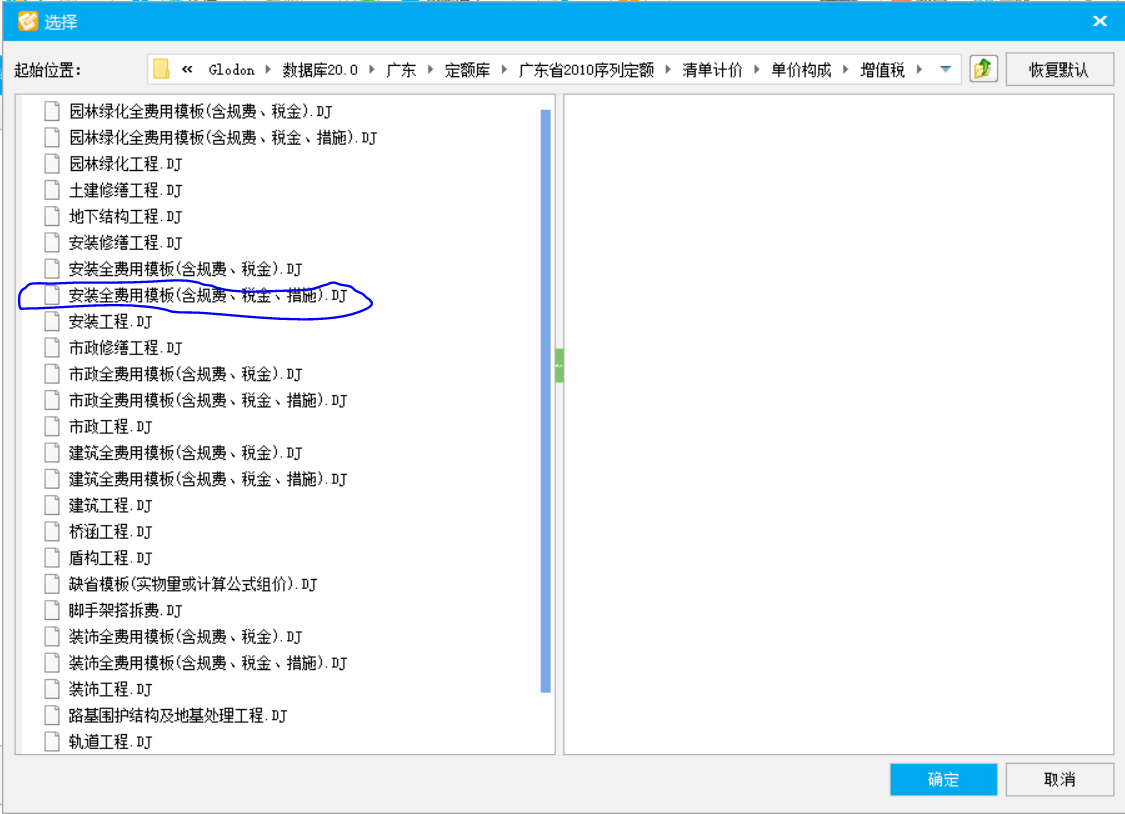Select file 市政修缮工程.DJ

tap(125, 348)
